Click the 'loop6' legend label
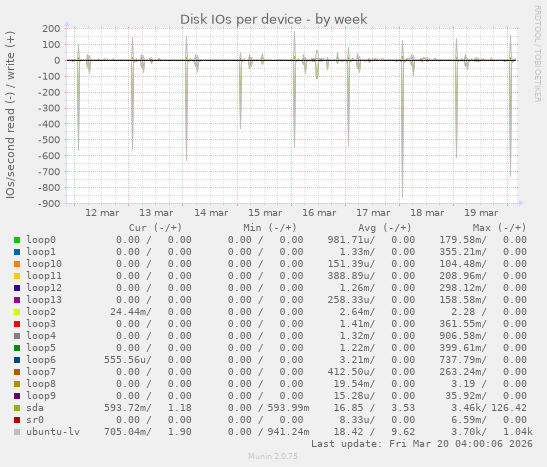The width and height of the screenshot is (547, 467). (x=41, y=360)
